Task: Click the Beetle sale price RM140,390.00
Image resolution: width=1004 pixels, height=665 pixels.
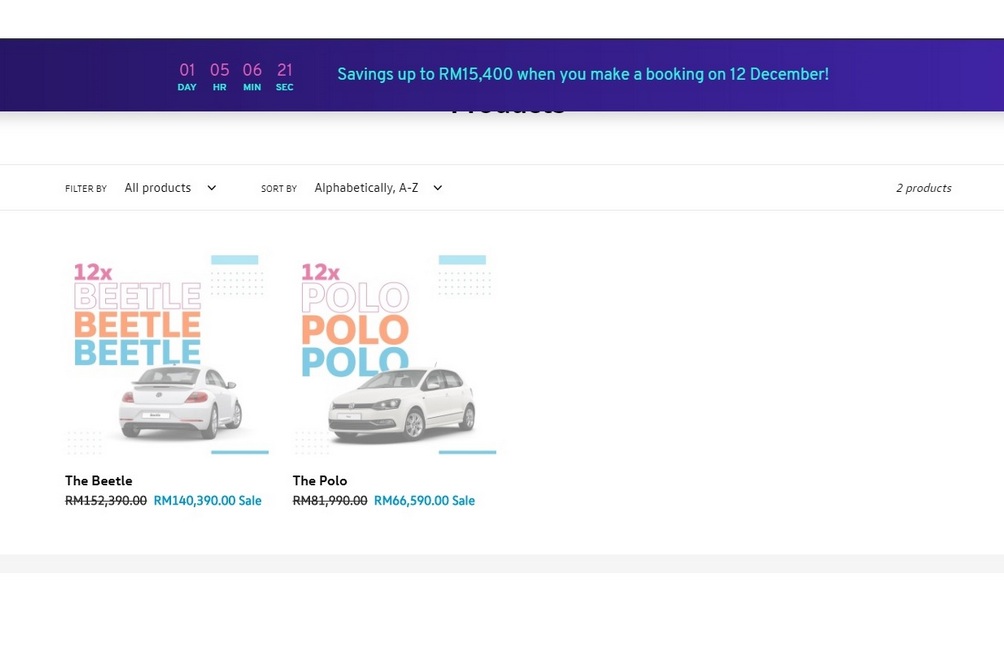Action: point(194,501)
